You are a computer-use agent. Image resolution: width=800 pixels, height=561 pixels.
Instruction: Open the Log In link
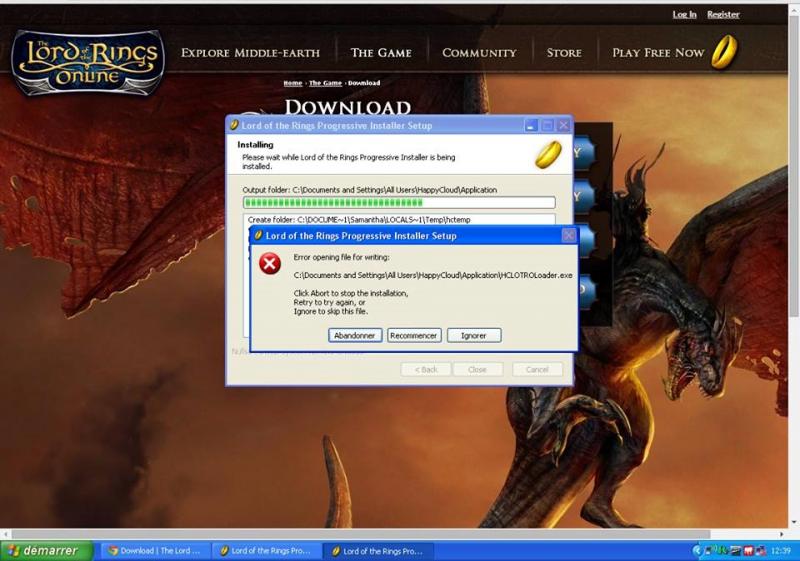pyautogui.click(x=684, y=14)
